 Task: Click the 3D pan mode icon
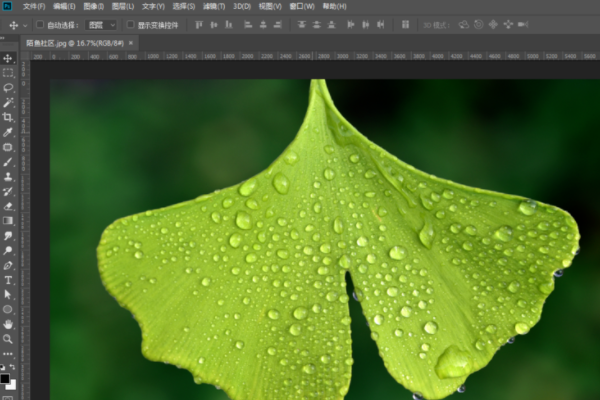(493, 25)
